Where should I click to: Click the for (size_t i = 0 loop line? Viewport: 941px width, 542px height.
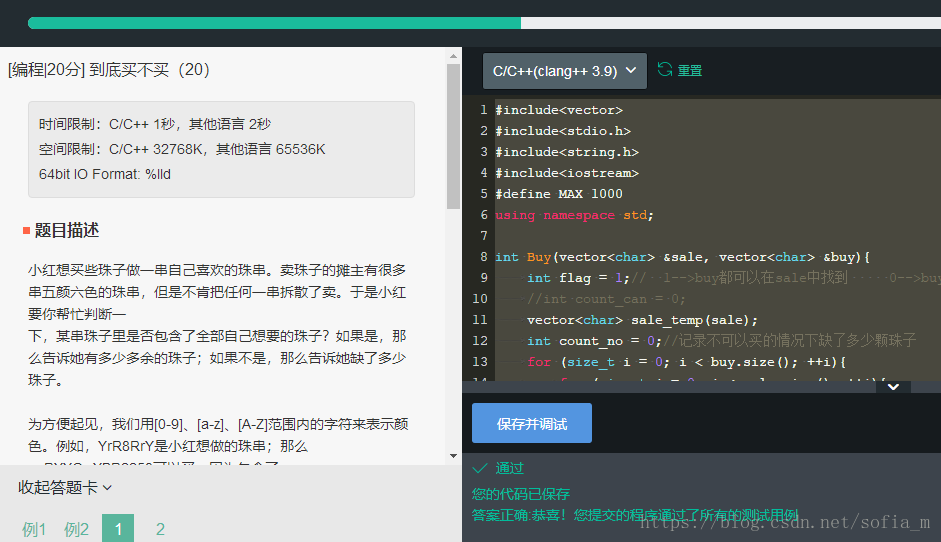(x=687, y=362)
